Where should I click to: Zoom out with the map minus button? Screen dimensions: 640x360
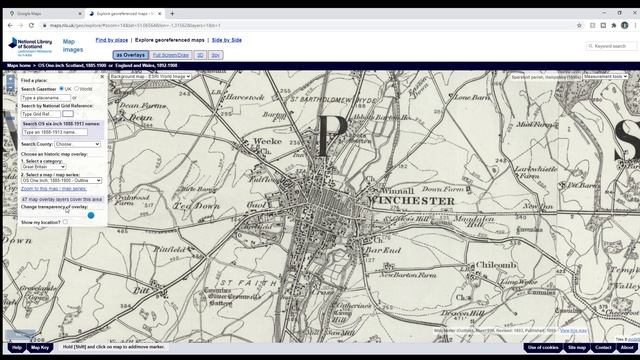pyautogui.click(x=10, y=87)
